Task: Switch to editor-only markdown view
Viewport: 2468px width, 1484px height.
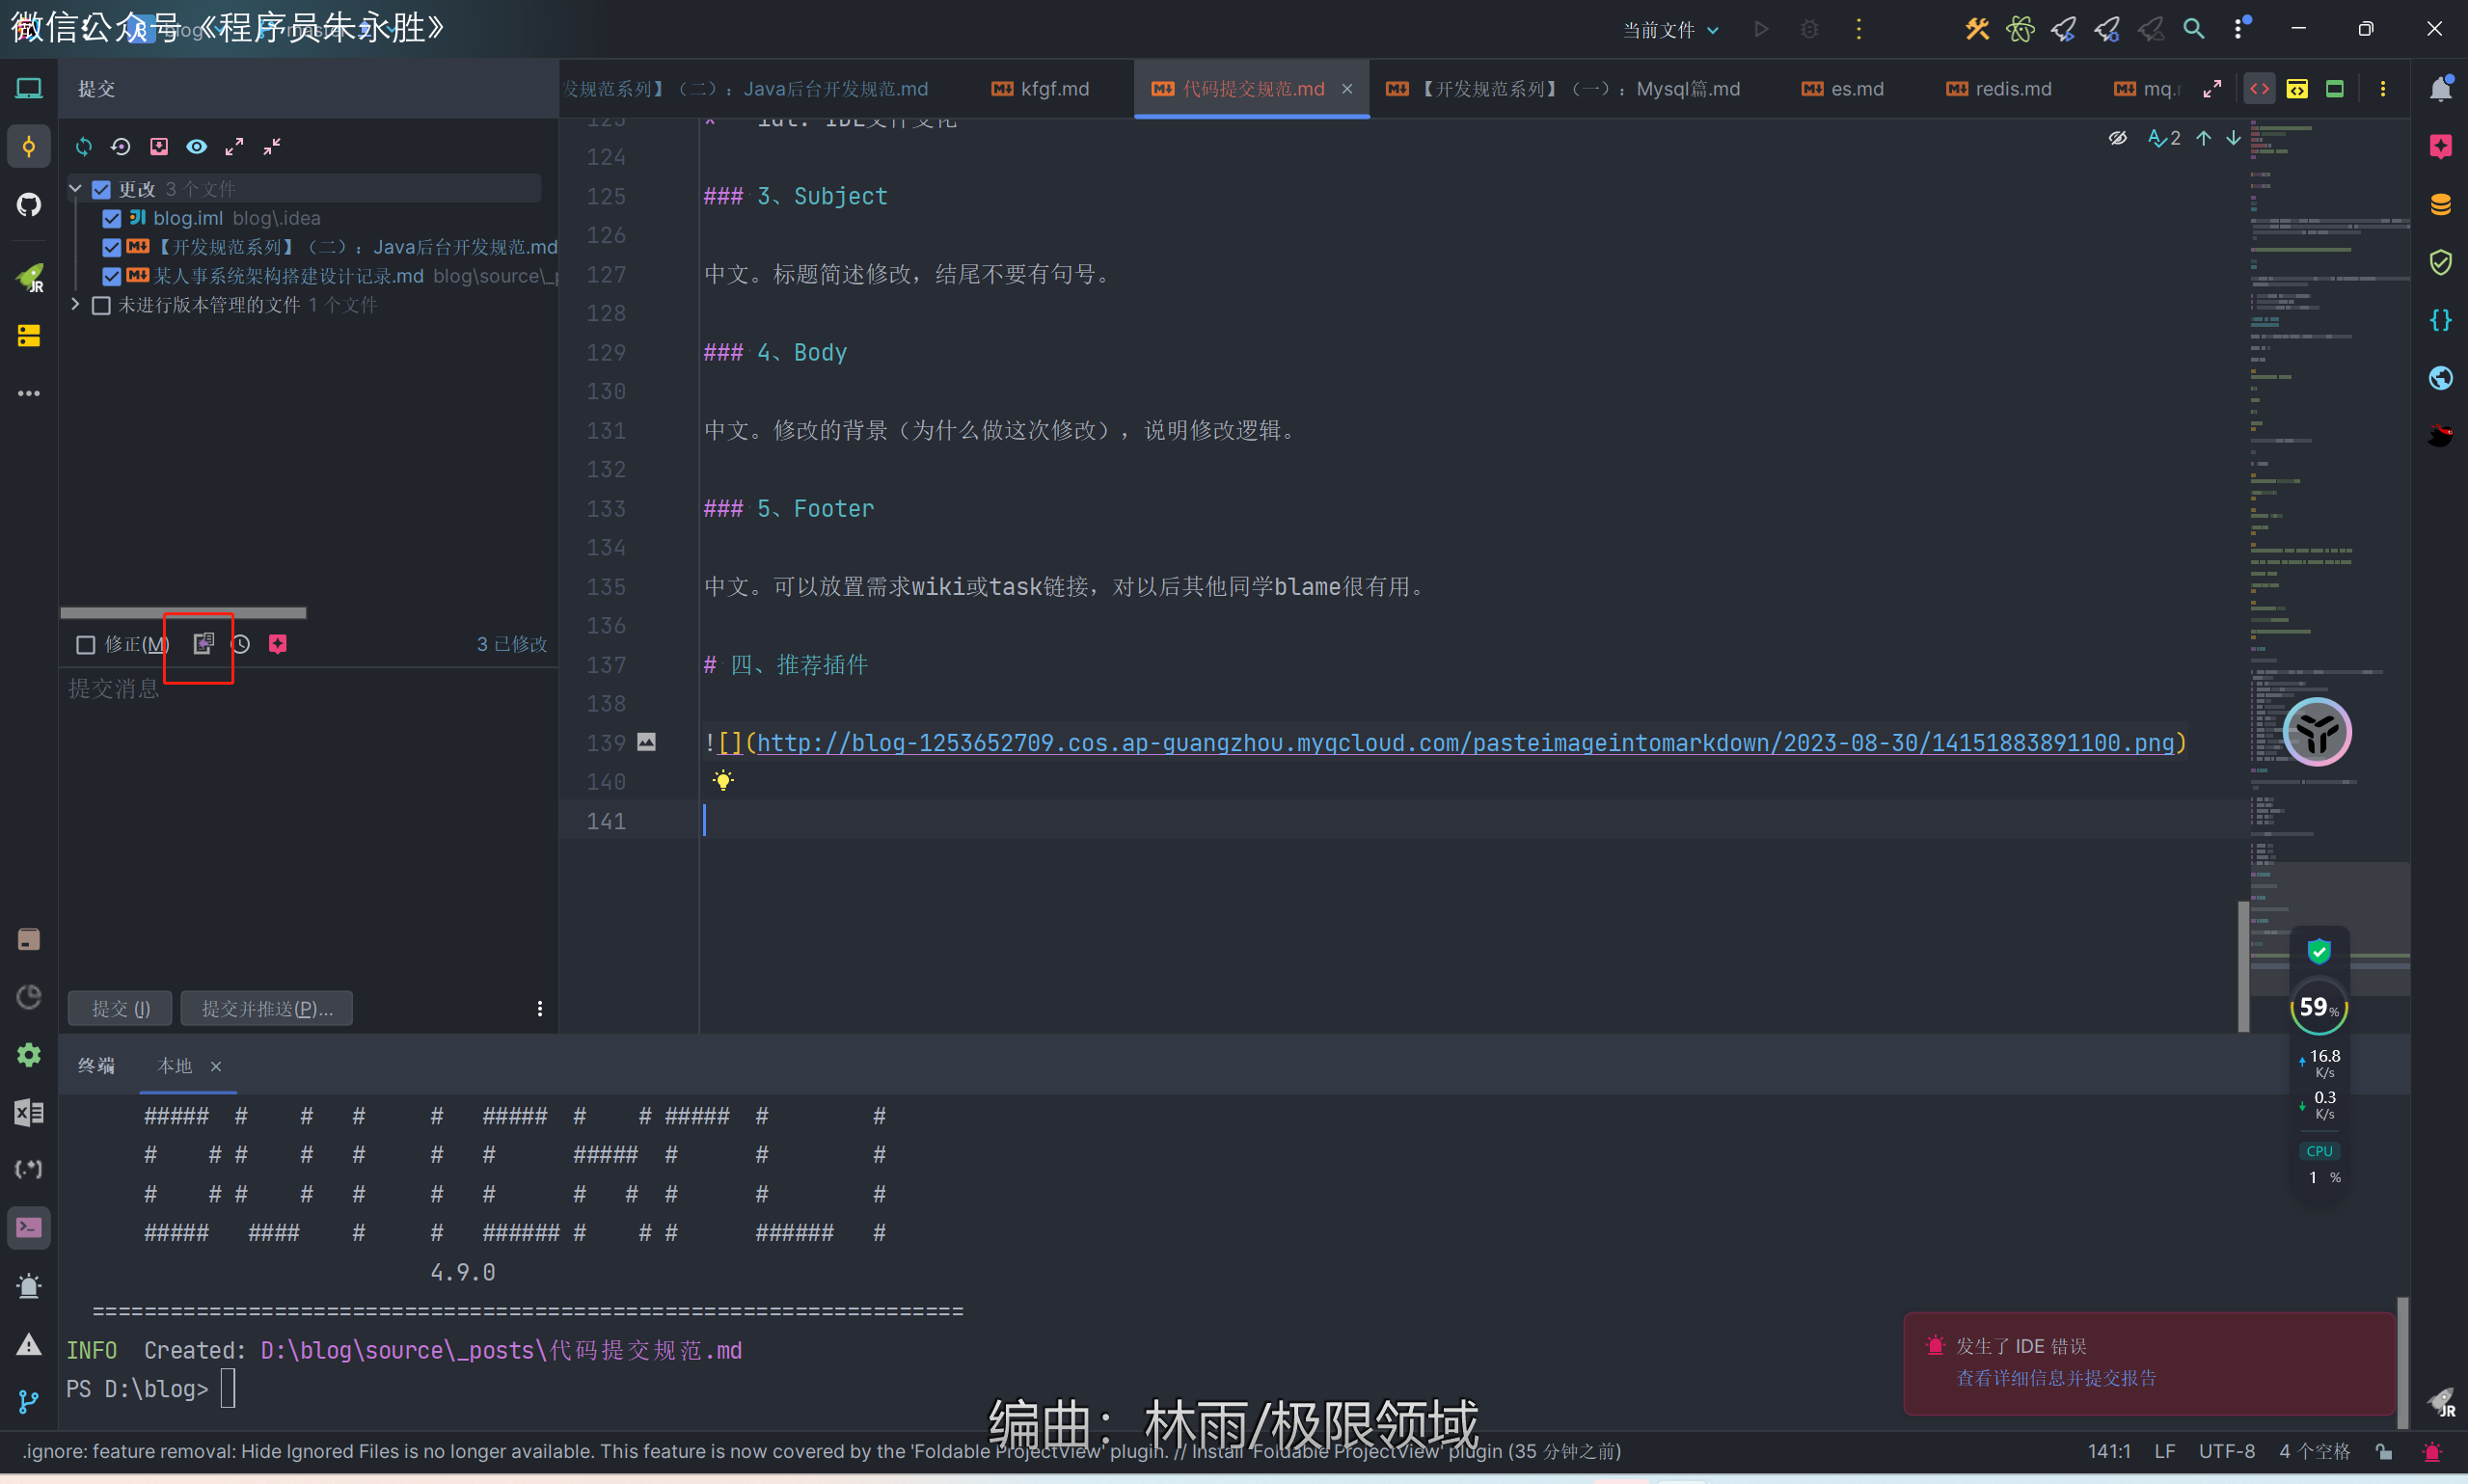Action: click(2260, 89)
